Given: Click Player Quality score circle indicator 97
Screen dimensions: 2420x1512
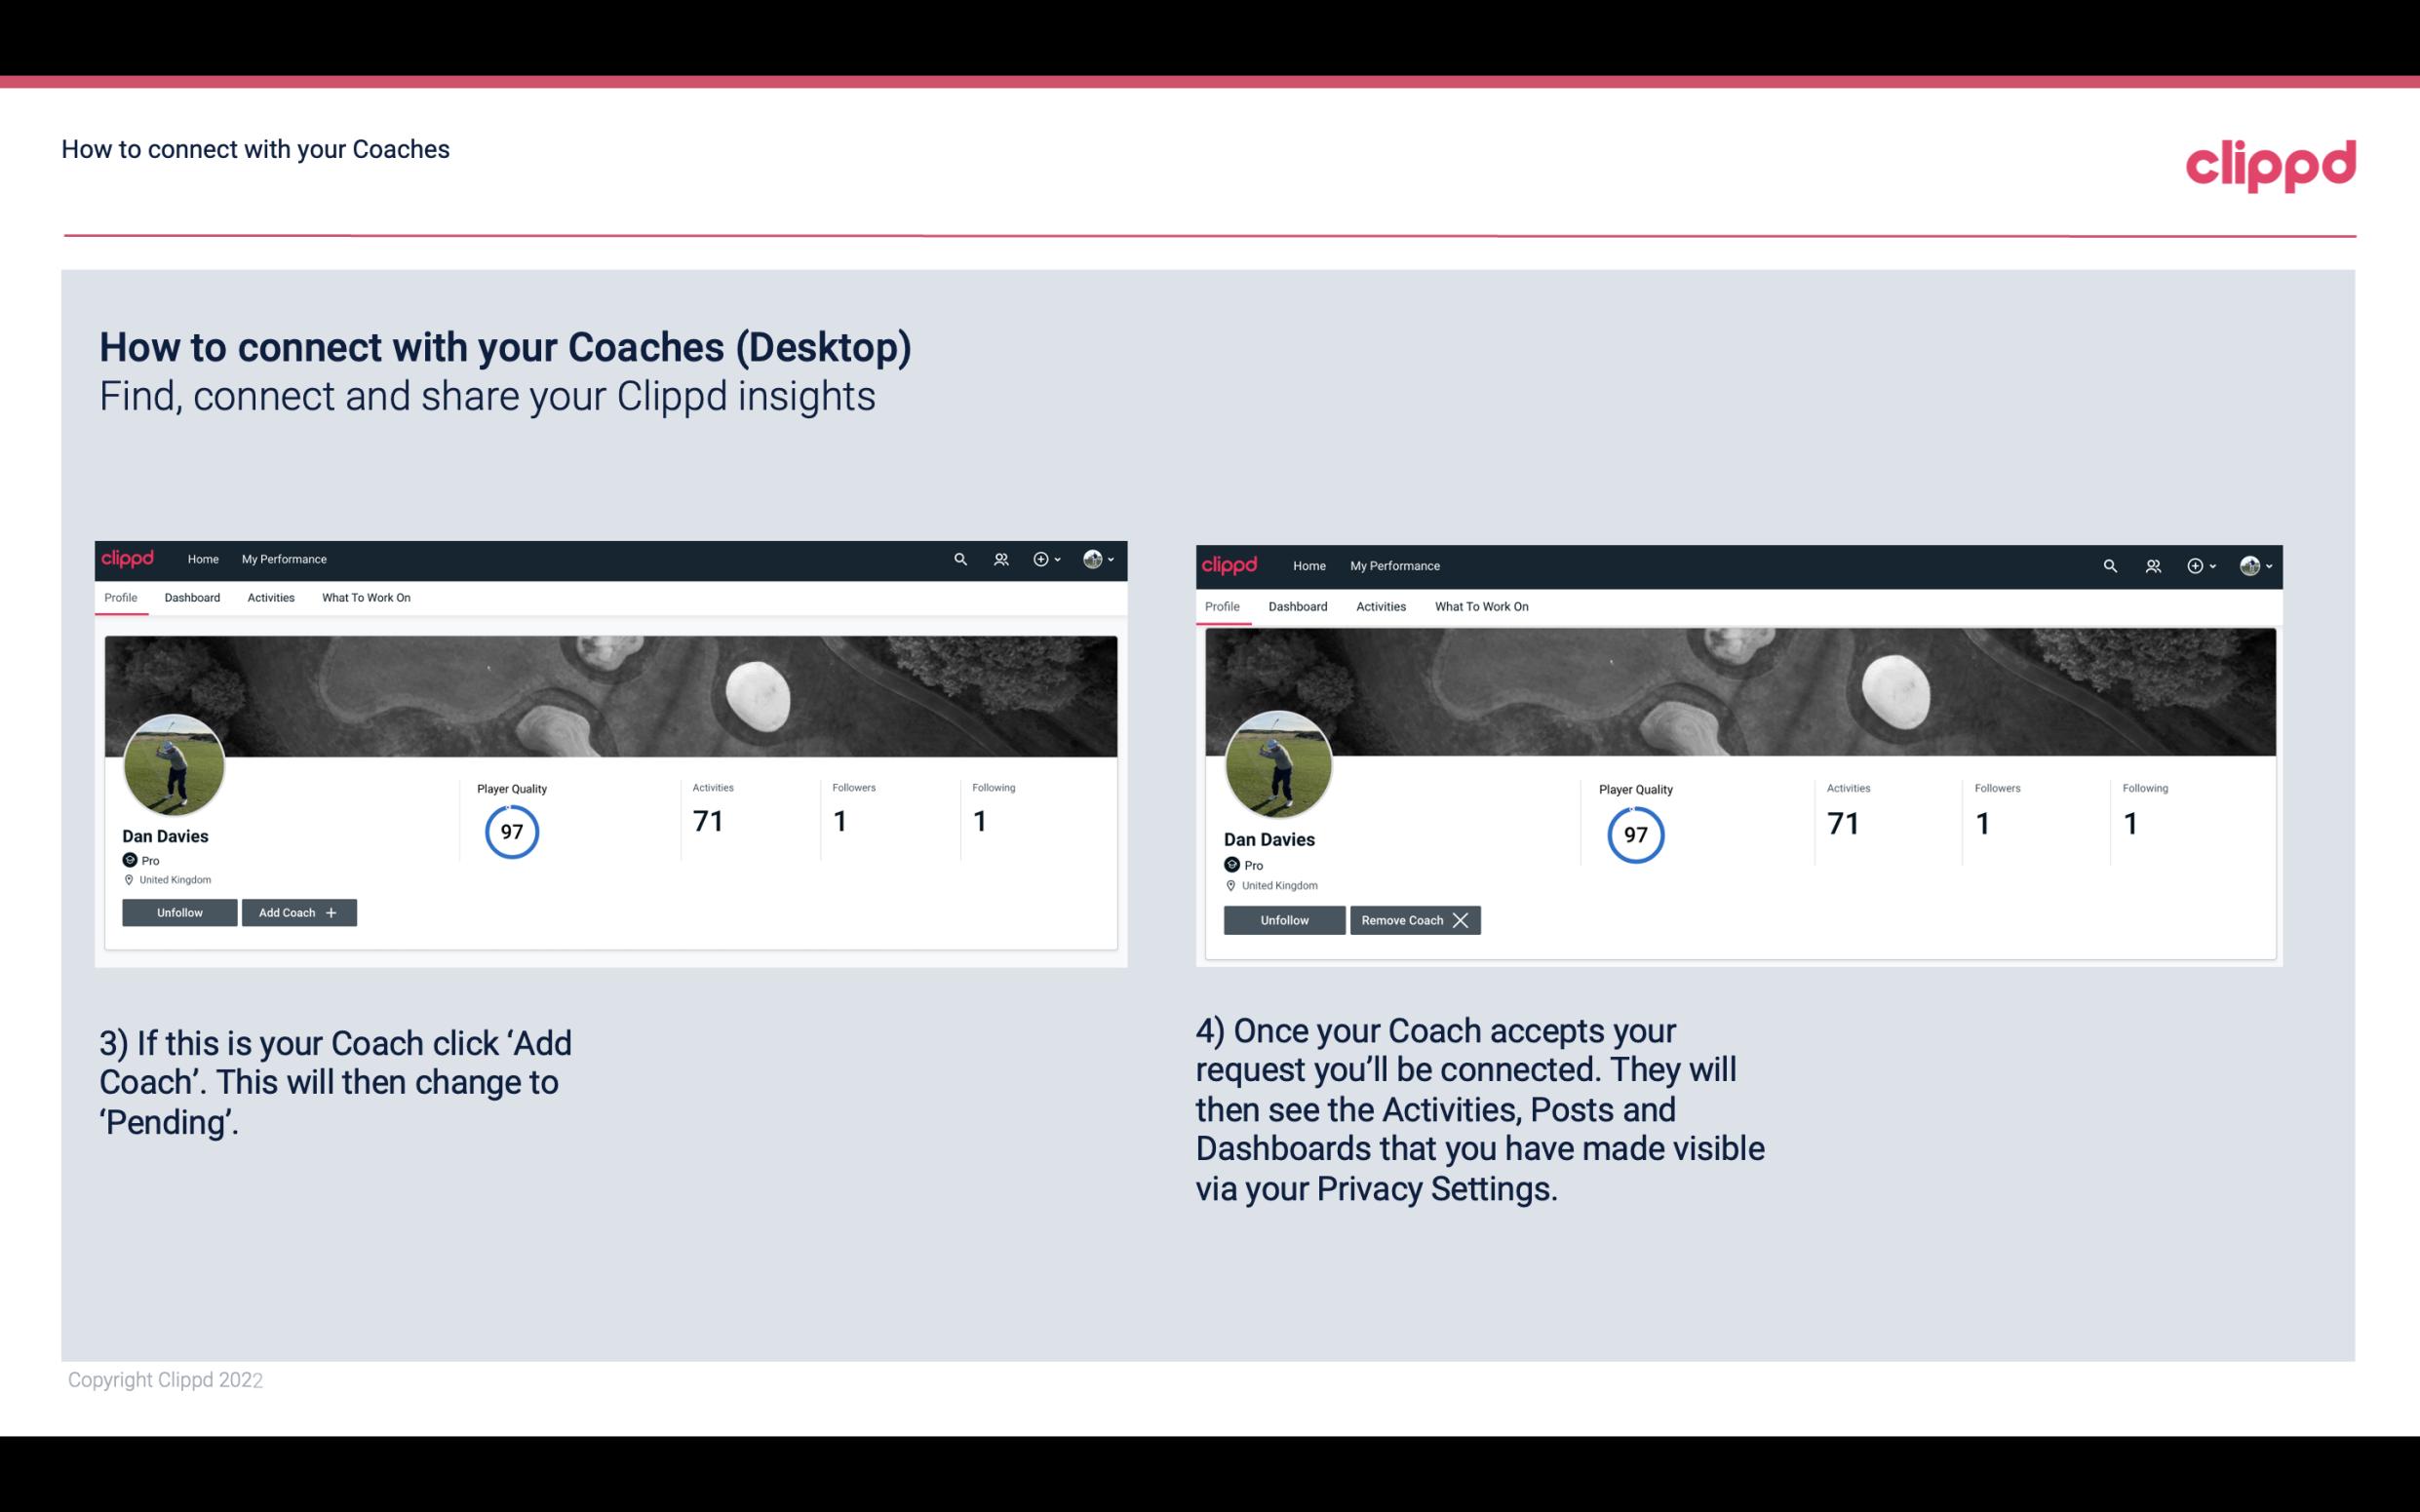Looking at the screenshot, I should click(x=511, y=831).
